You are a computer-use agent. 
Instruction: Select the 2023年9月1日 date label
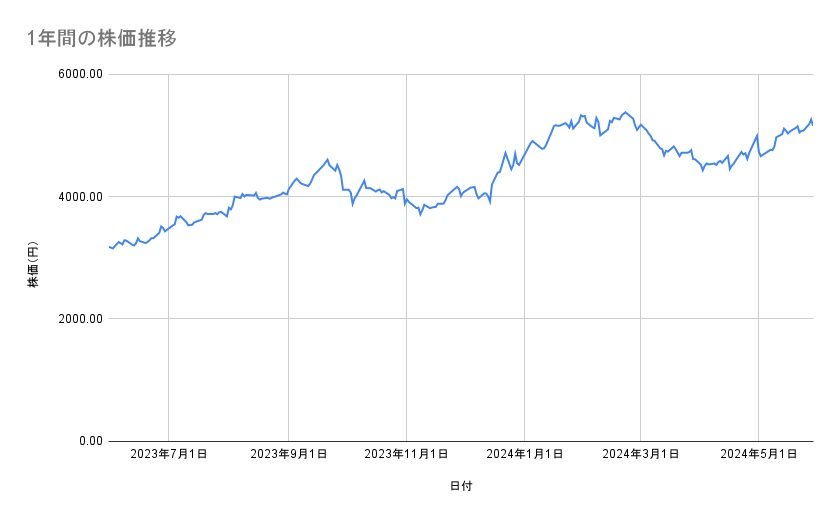click(288, 454)
